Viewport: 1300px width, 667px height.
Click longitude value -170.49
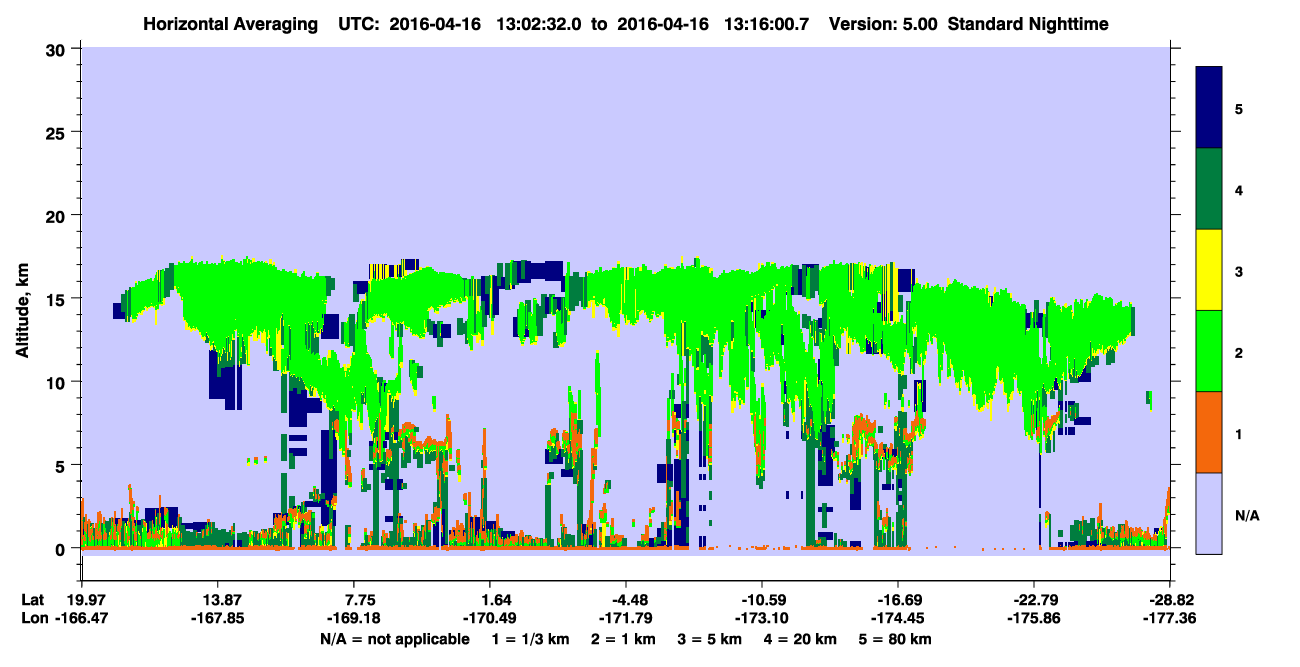pos(490,619)
